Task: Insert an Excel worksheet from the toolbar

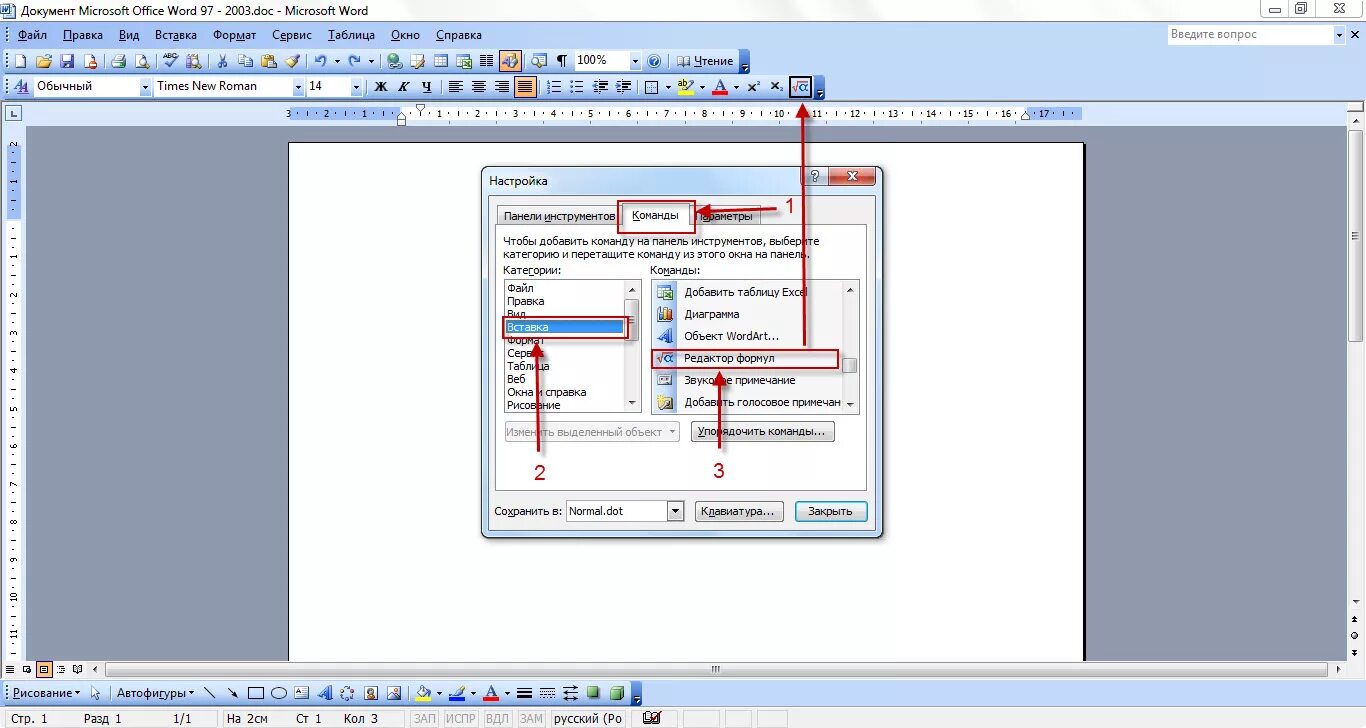Action: pos(464,61)
